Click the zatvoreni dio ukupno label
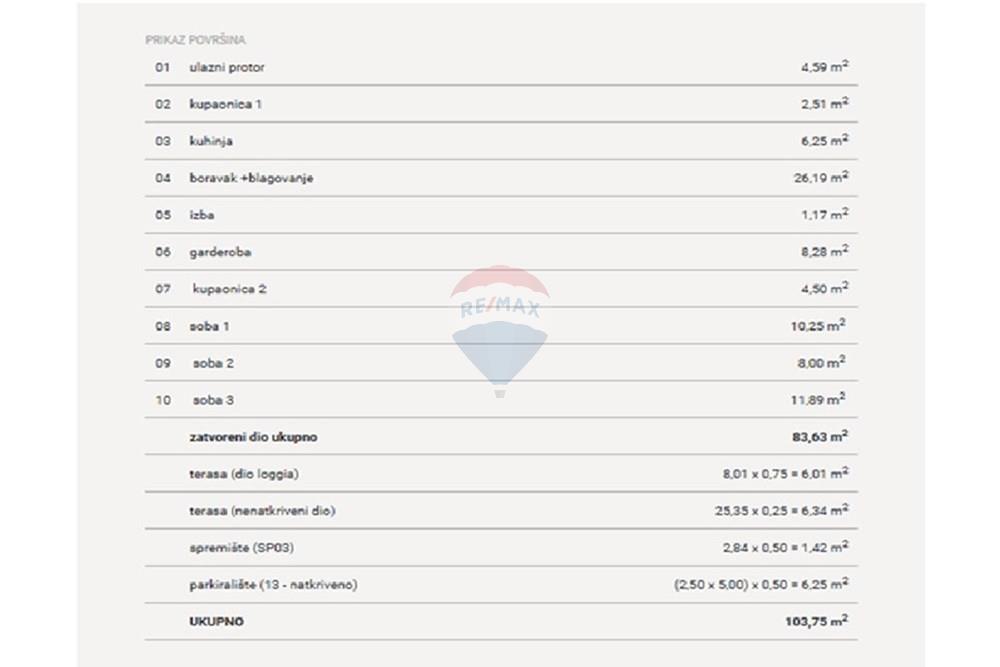Screen dimensions: 1000x667 pos(253,437)
